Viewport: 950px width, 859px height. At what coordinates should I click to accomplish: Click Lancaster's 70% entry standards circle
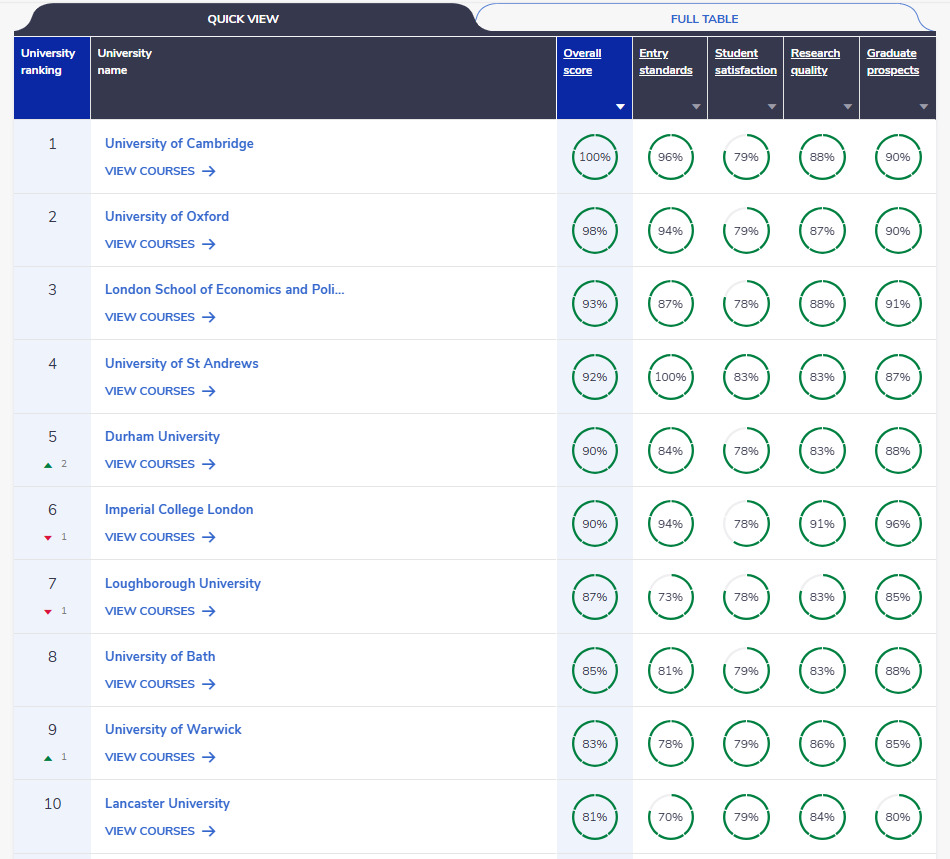(670, 817)
